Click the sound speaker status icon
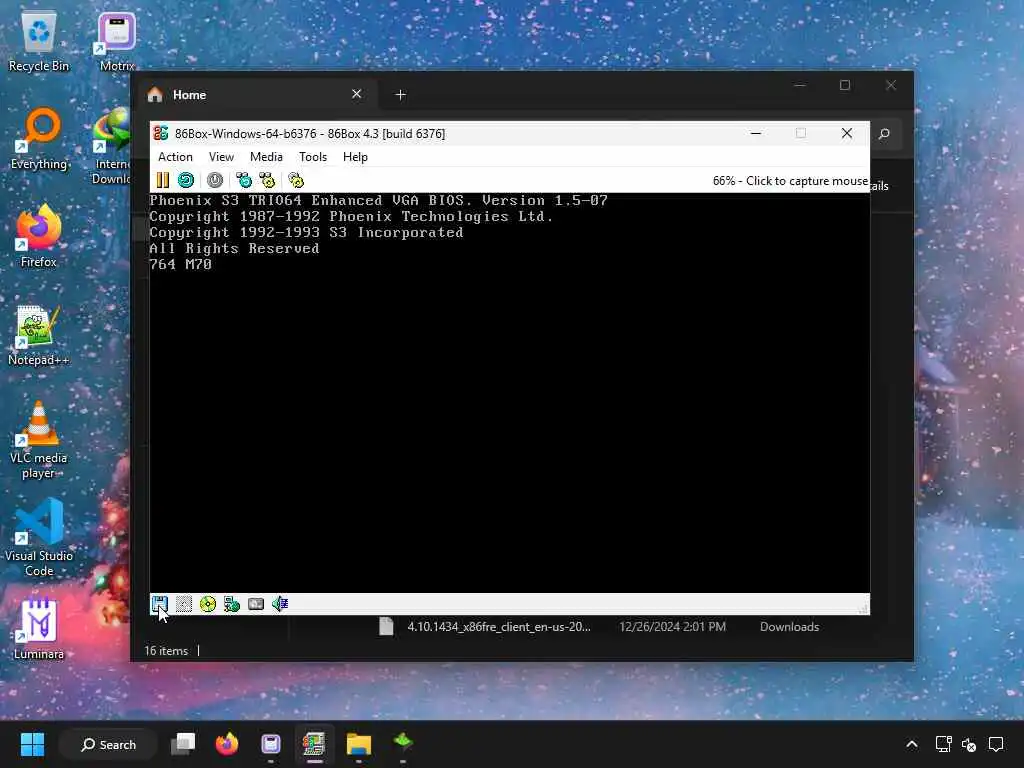 coord(280,604)
